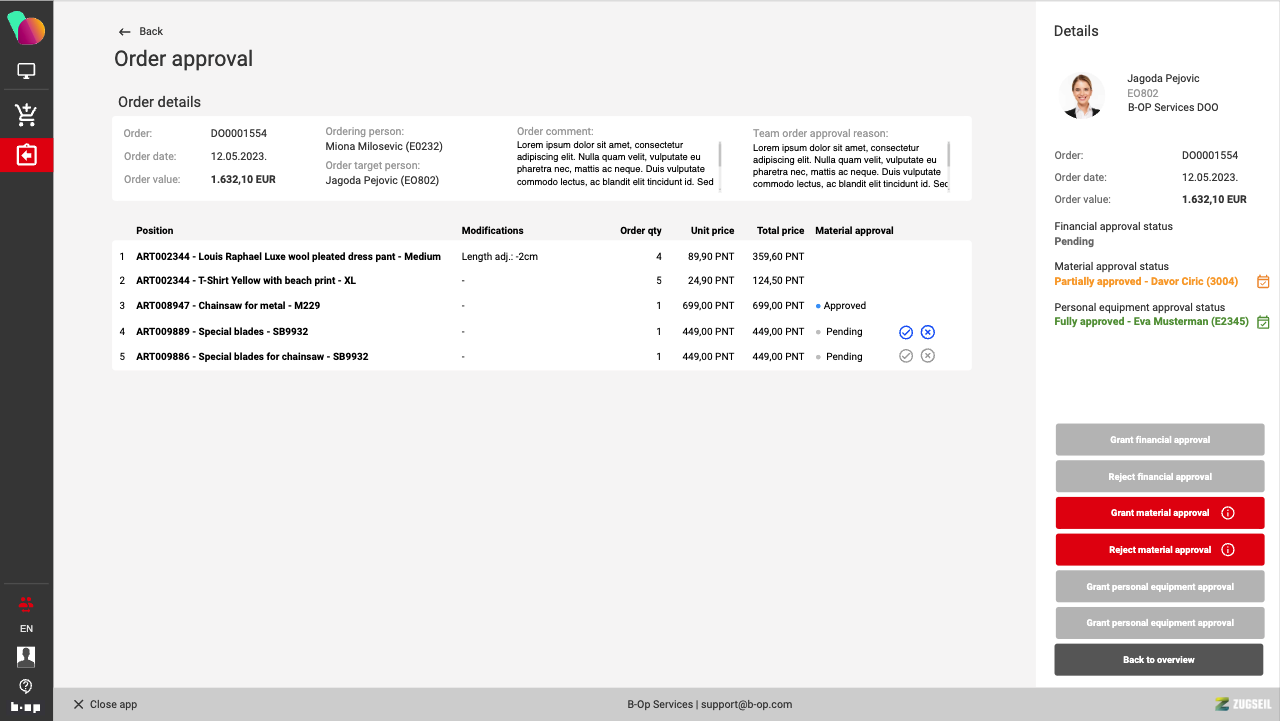This screenshot has width=1280, height=721.
Task: Open orange calendar icon for material approval
Action: (x=1263, y=282)
